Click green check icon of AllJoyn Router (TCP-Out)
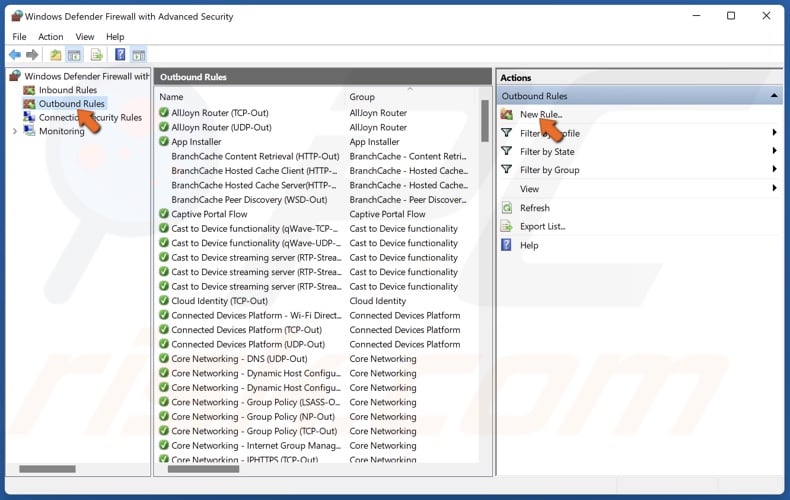The width and height of the screenshot is (790, 500). pyautogui.click(x=164, y=112)
